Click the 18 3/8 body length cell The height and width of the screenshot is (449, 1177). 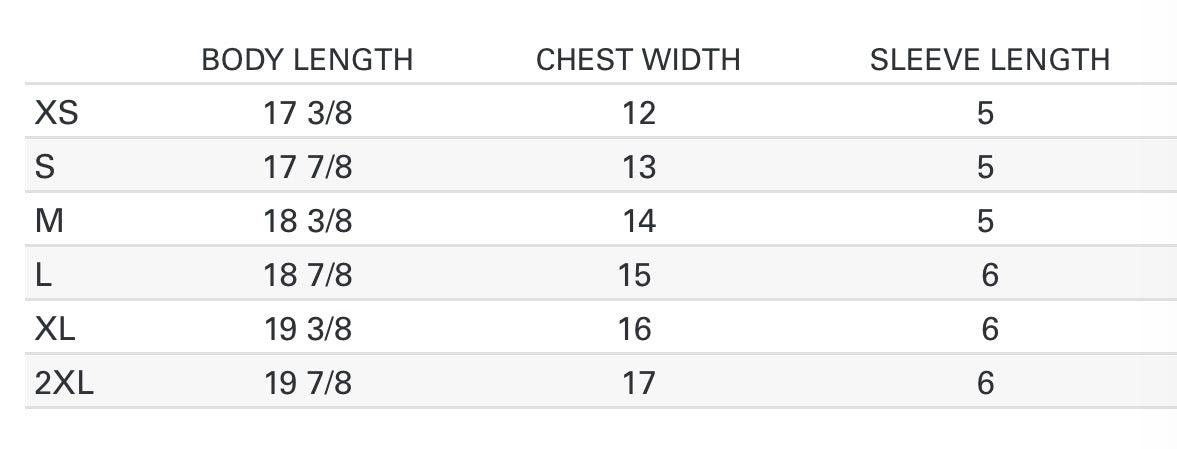(308, 221)
